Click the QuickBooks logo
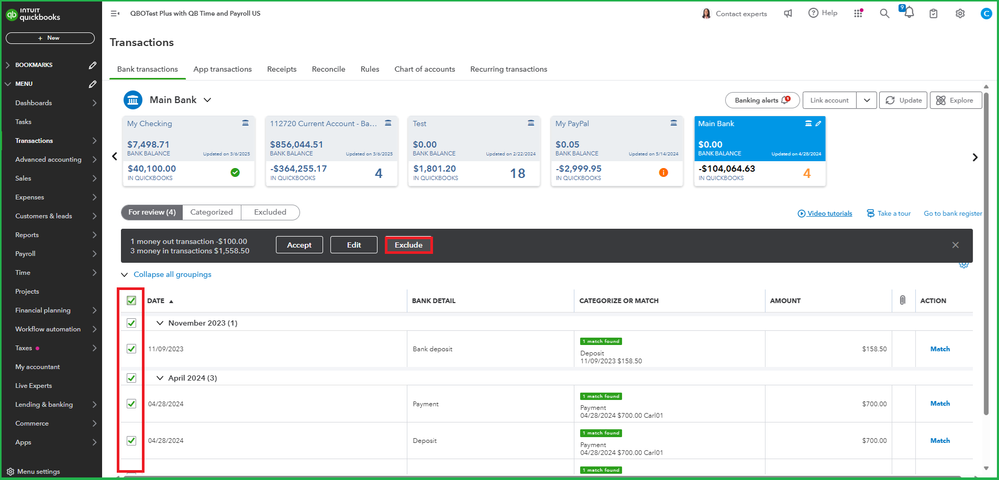The height and width of the screenshot is (480, 999). (32, 15)
